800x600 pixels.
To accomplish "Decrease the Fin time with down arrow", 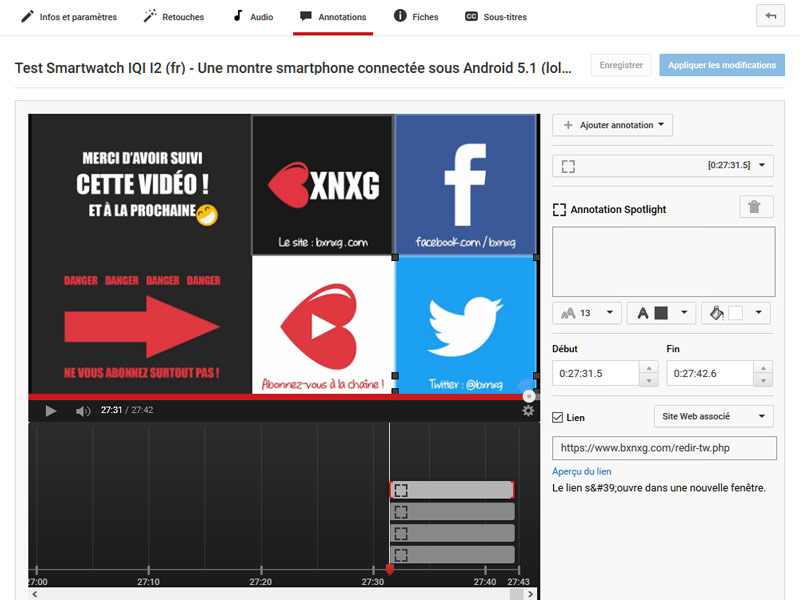I will (x=763, y=380).
